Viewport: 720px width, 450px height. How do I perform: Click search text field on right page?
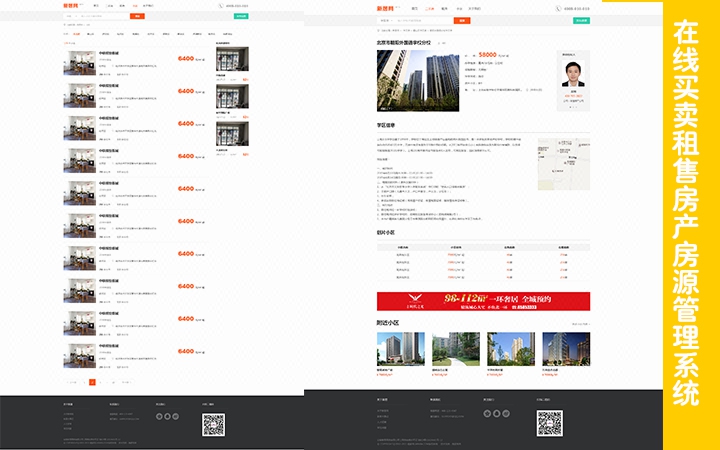point(424,21)
